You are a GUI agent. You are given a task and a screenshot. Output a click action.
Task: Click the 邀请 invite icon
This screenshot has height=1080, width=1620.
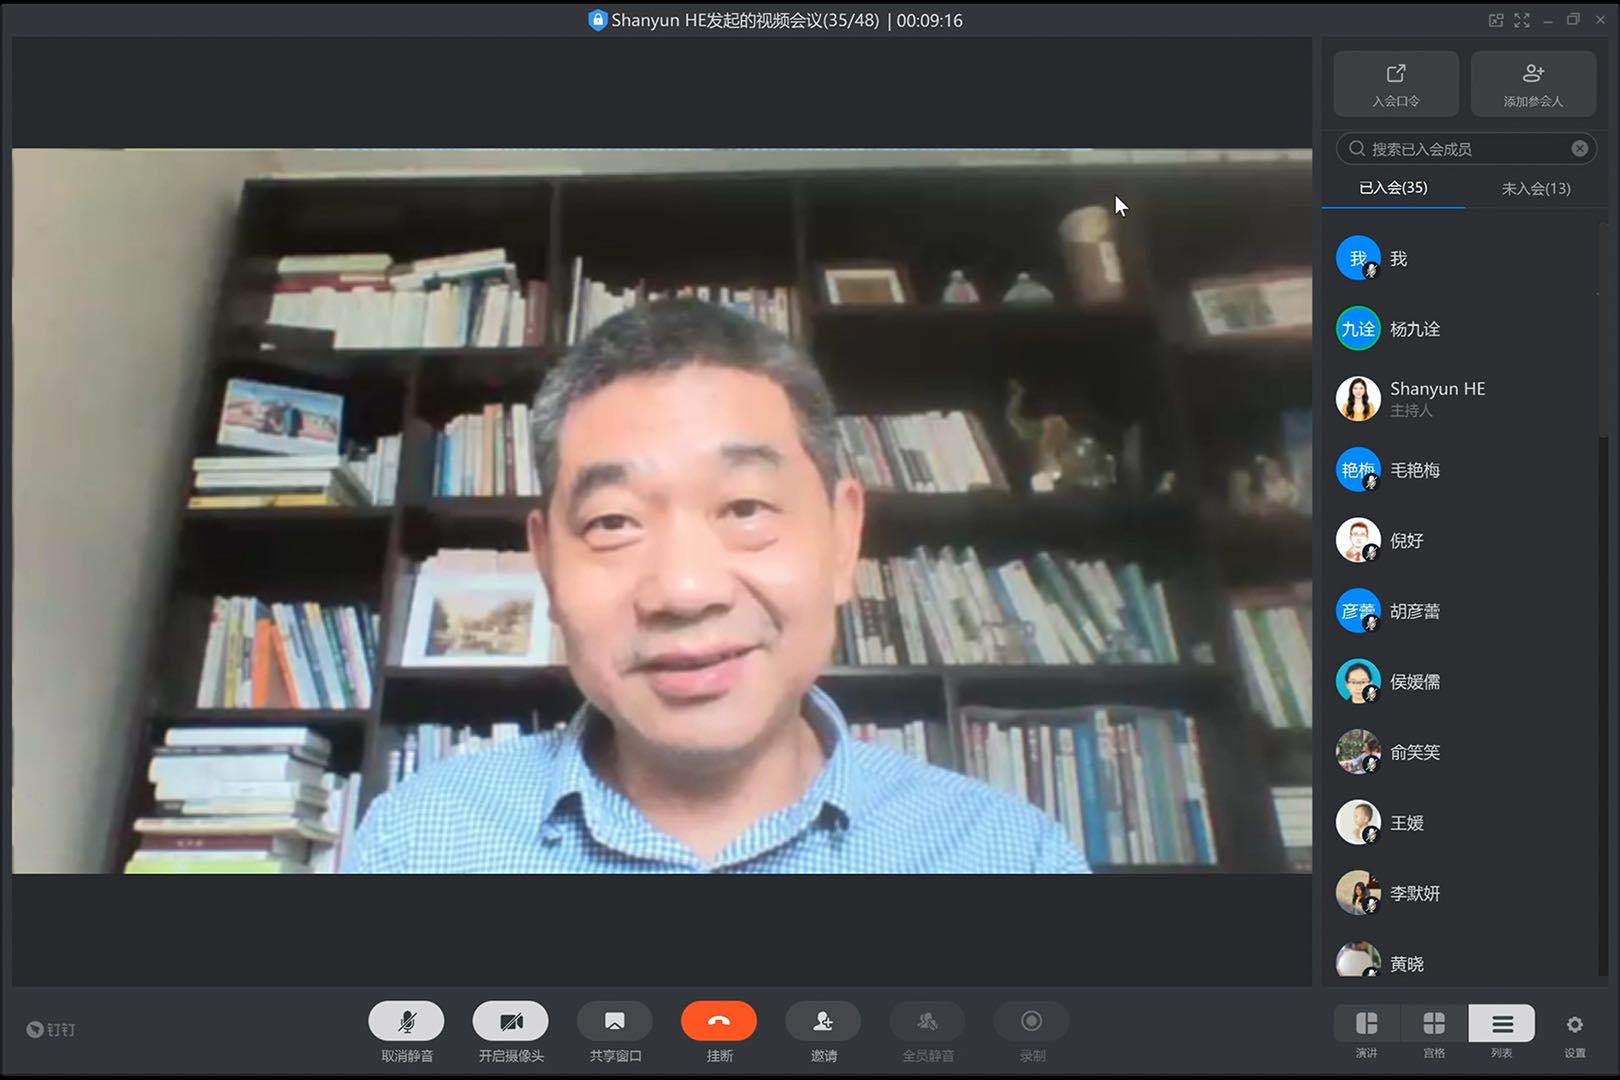click(822, 1021)
